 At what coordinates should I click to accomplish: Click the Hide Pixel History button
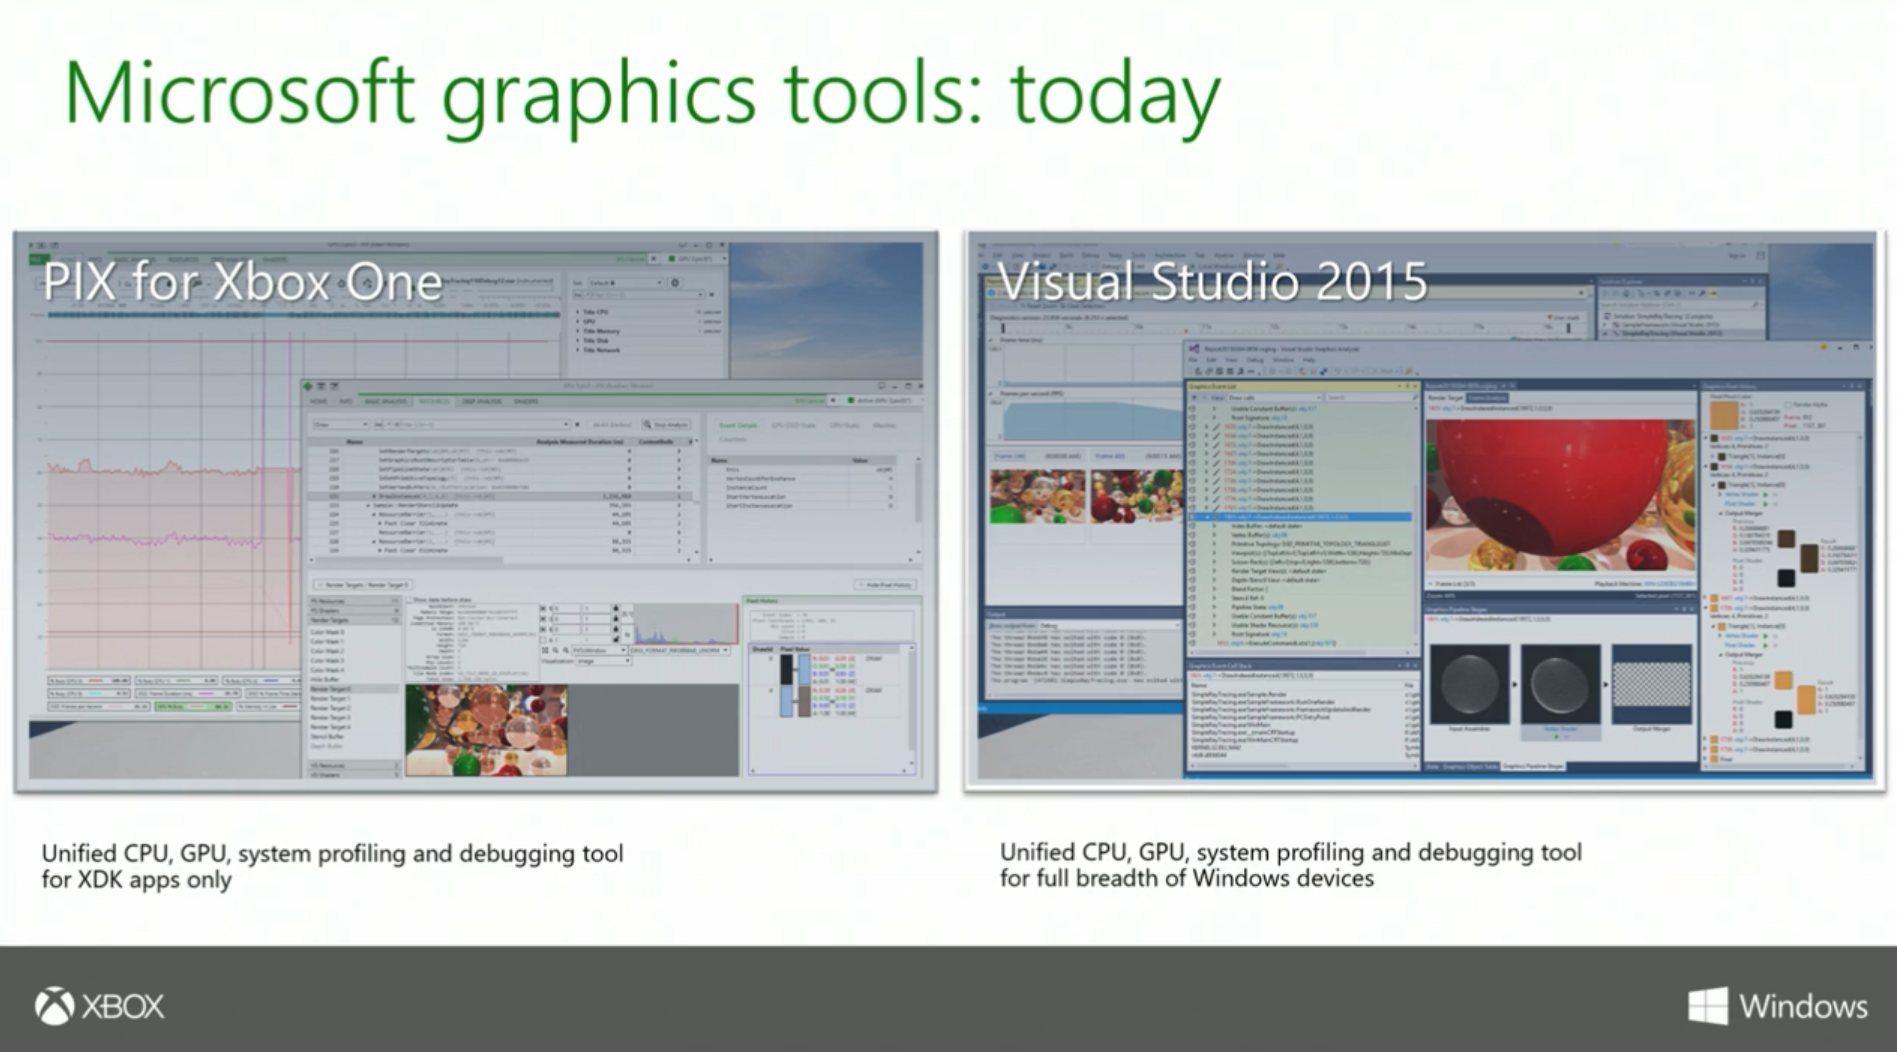pos(885,585)
